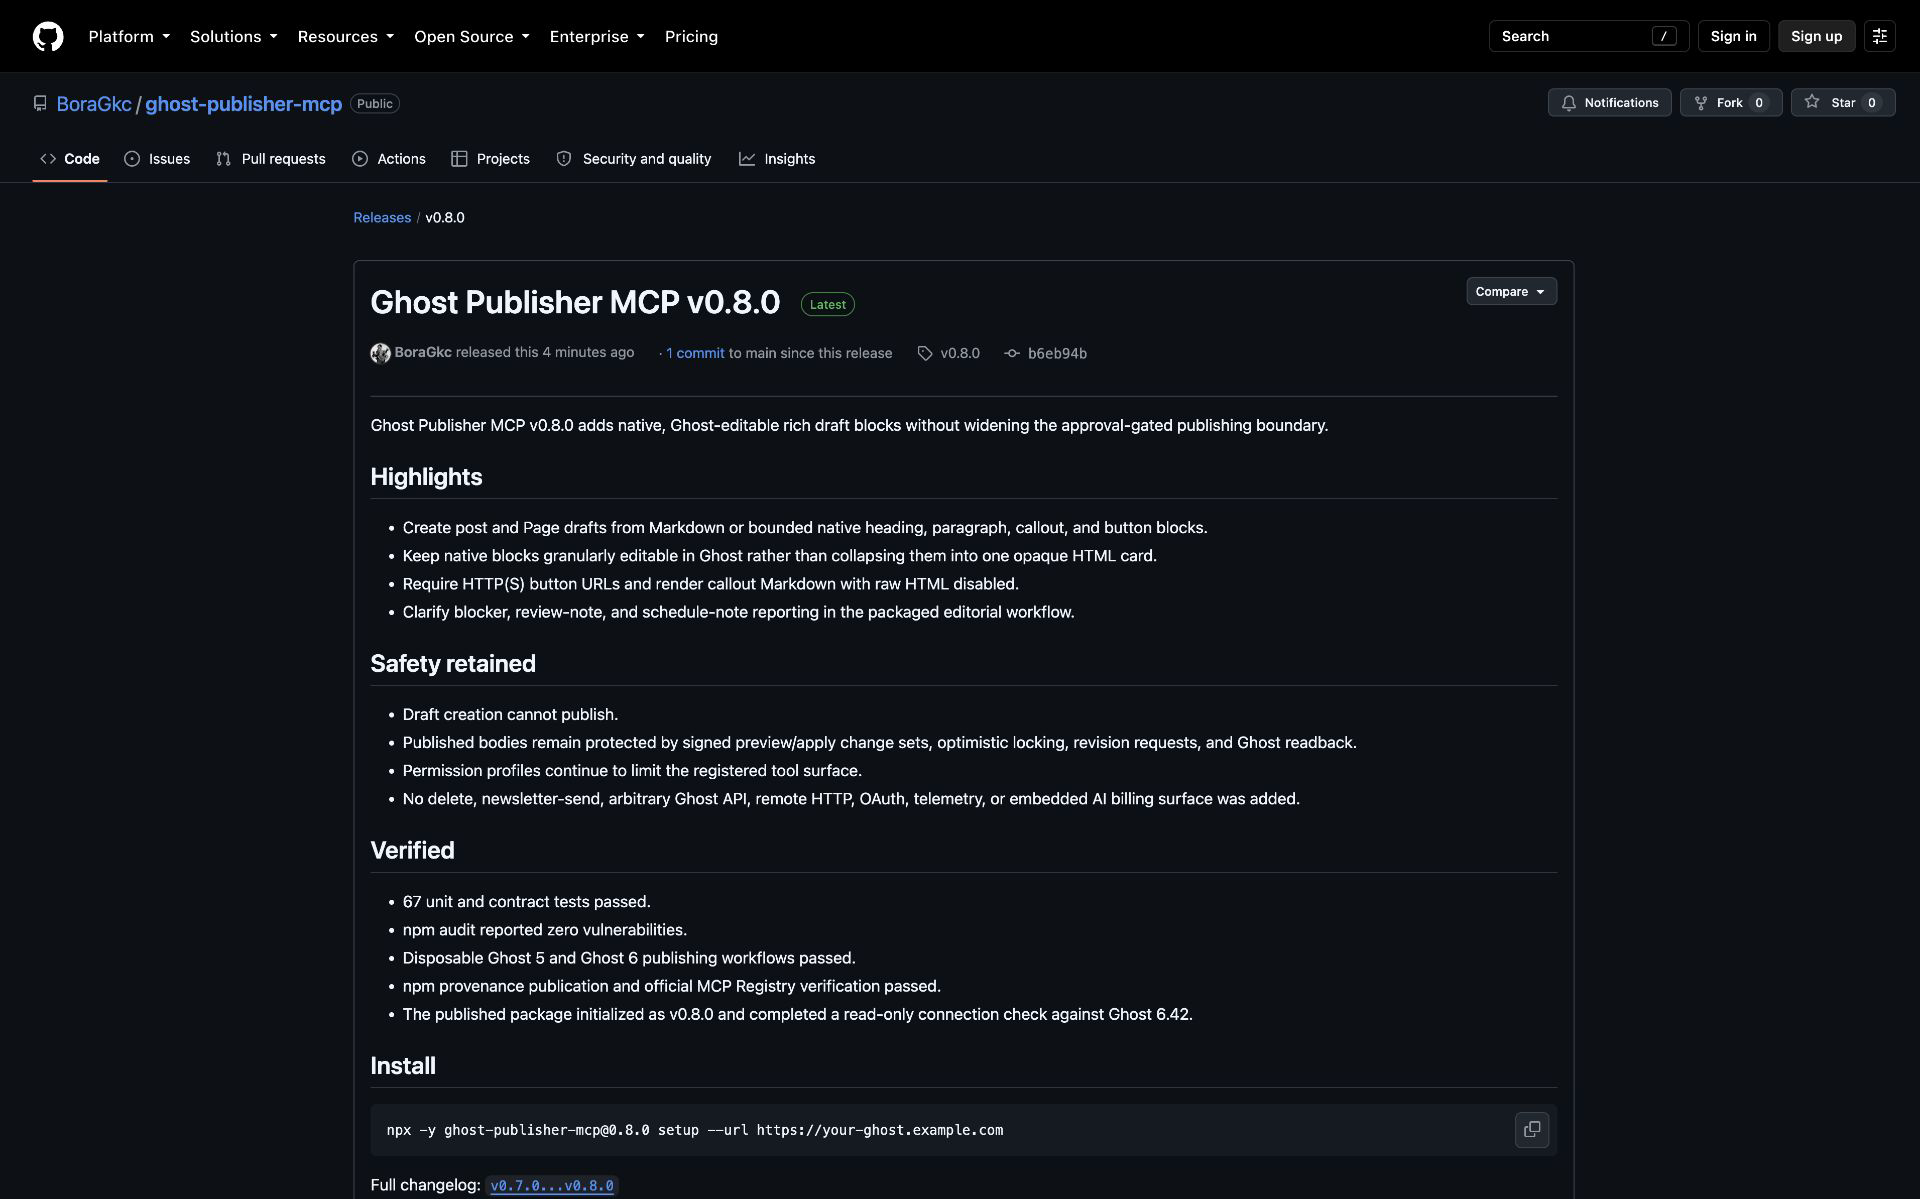Click the slash shortcut key in search
Viewport: 1920px width, 1199px height.
[1664, 36]
